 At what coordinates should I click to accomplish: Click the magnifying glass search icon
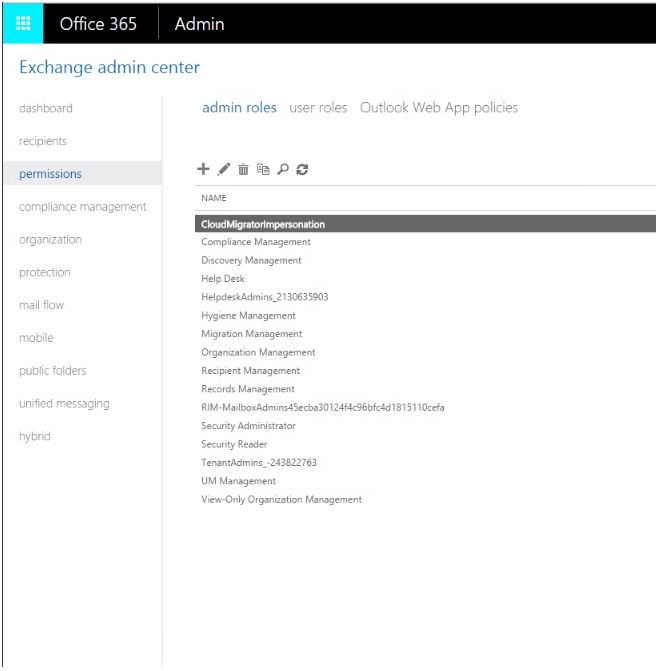tap(283, 169)
